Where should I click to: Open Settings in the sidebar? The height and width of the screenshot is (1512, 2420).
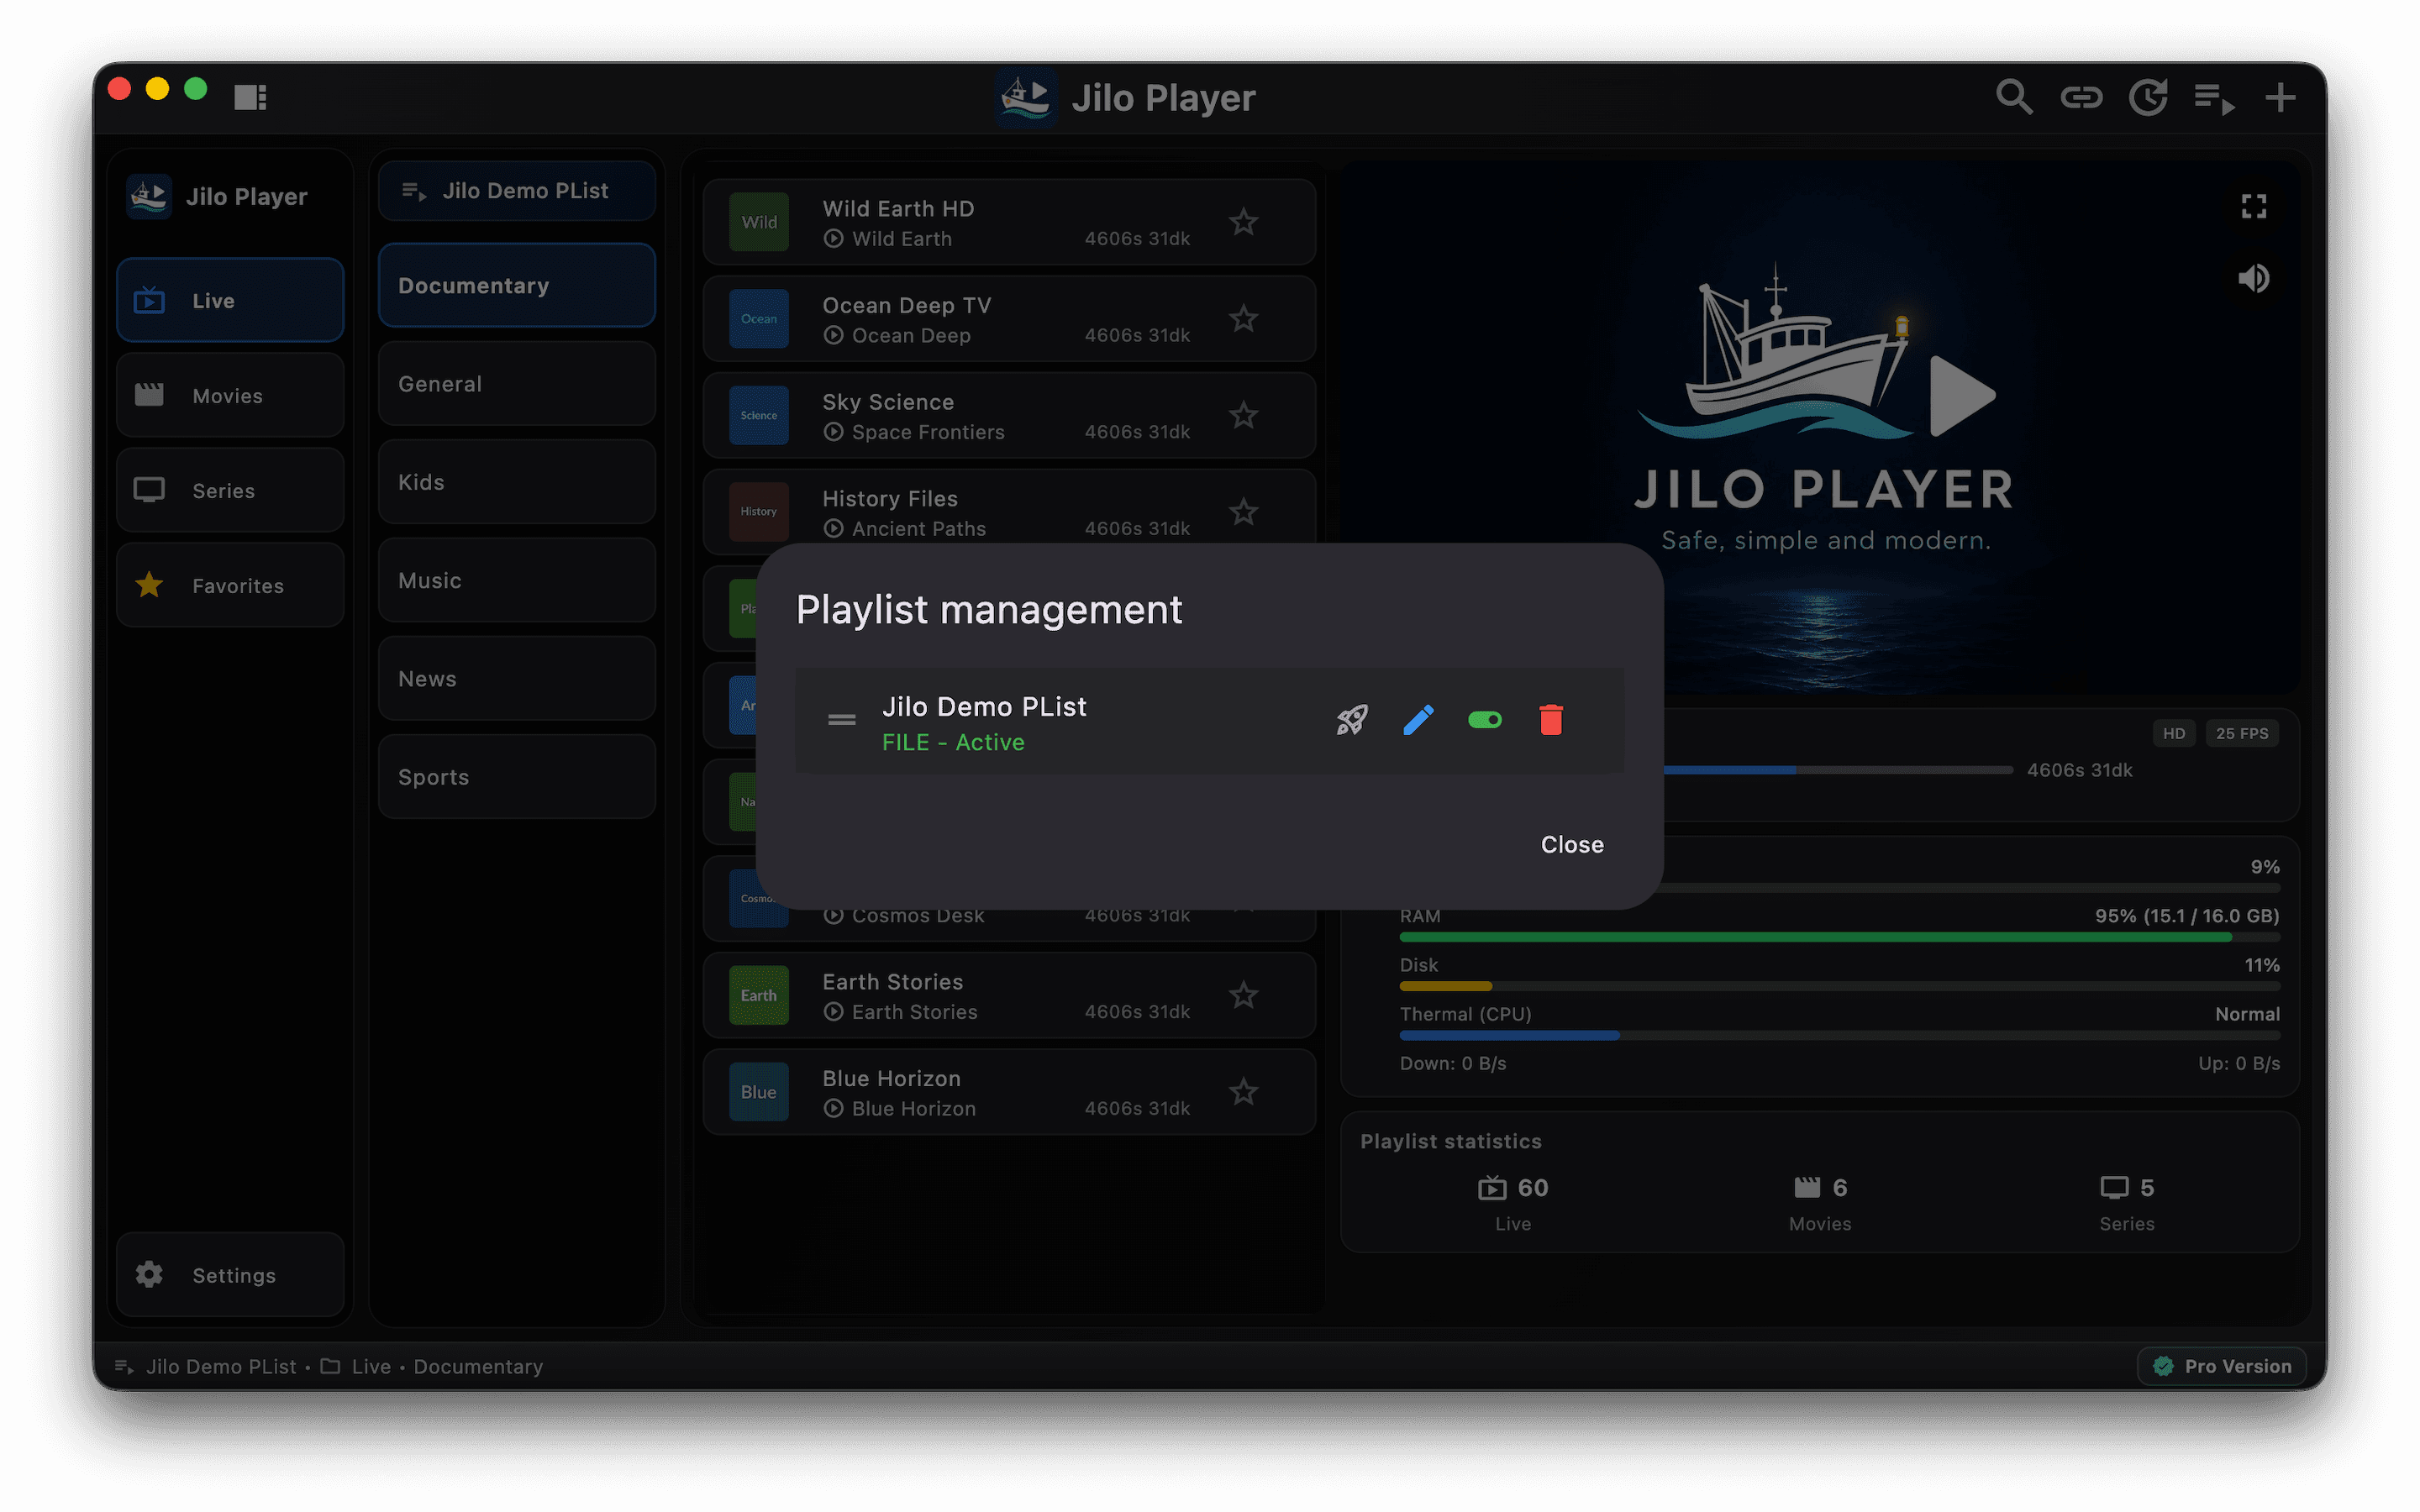[x=230, y=1275]
